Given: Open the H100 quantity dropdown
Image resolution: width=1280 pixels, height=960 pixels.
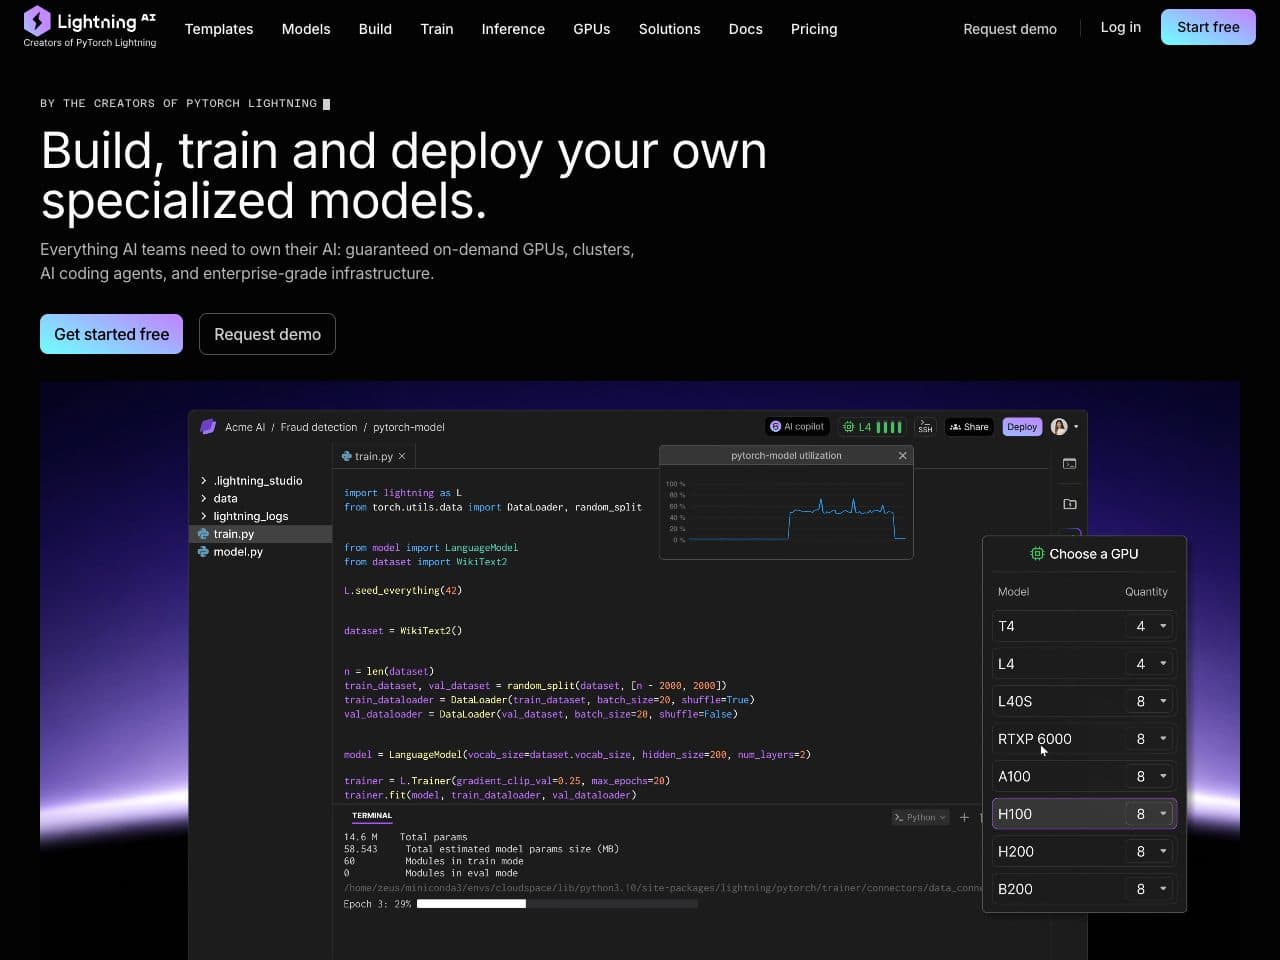Looking at the screenshot, I should (1149, 814).
